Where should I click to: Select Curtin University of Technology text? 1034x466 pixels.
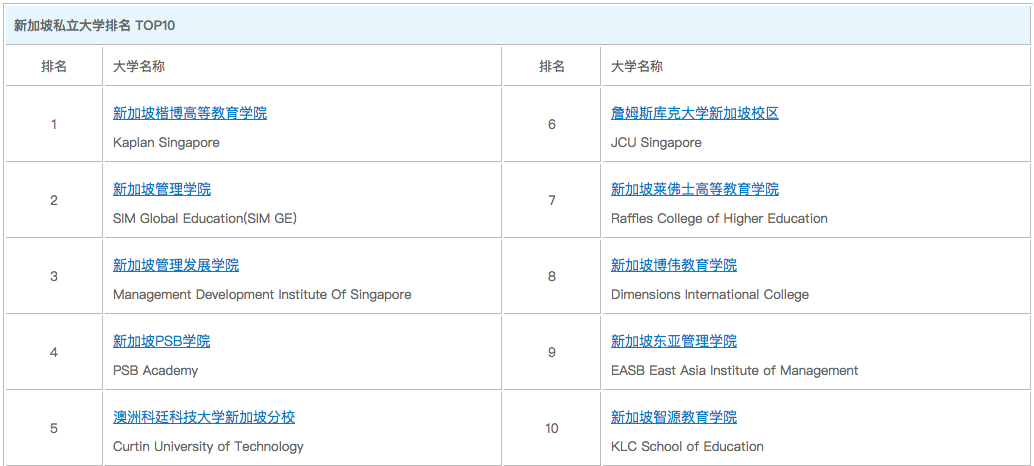point(208,446)
